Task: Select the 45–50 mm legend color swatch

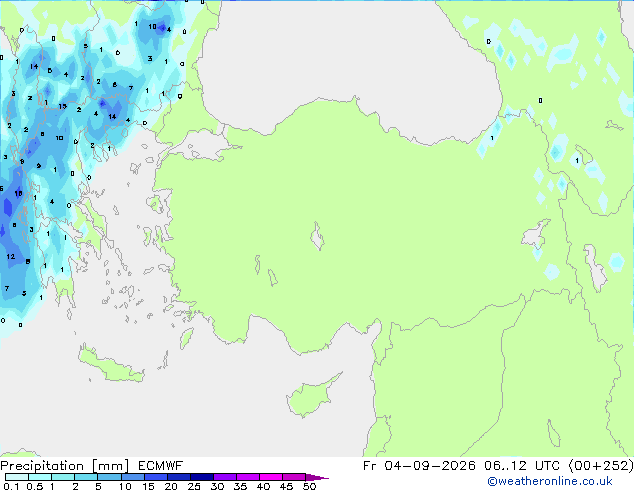Action: (x=294, y=477)
